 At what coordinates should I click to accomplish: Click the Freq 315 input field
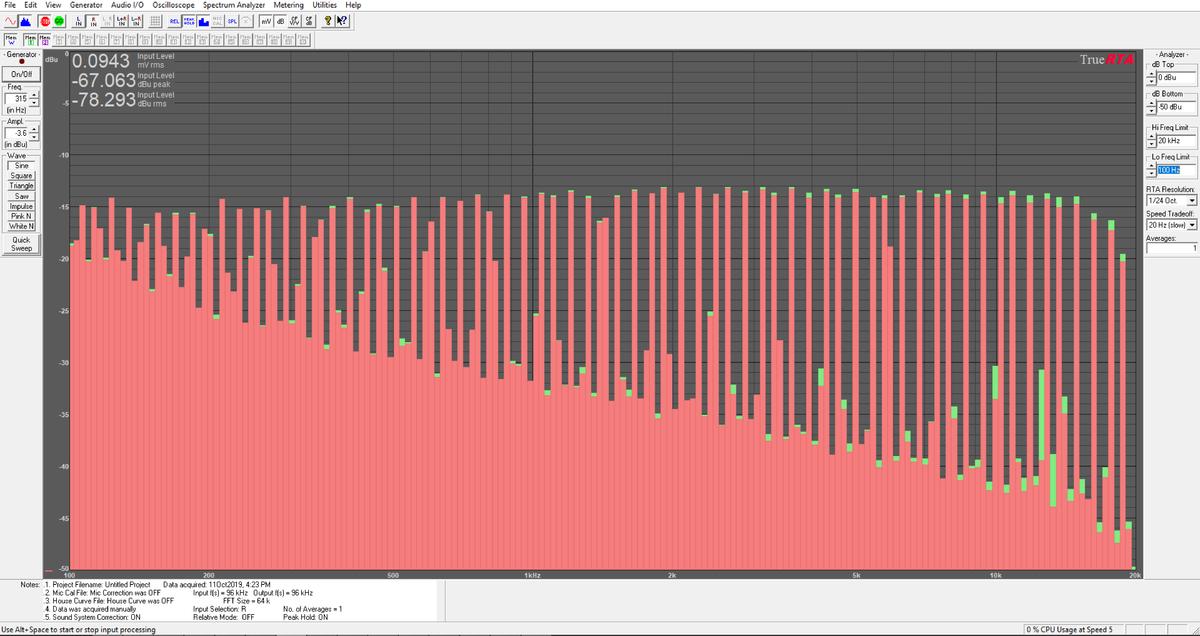17,98
